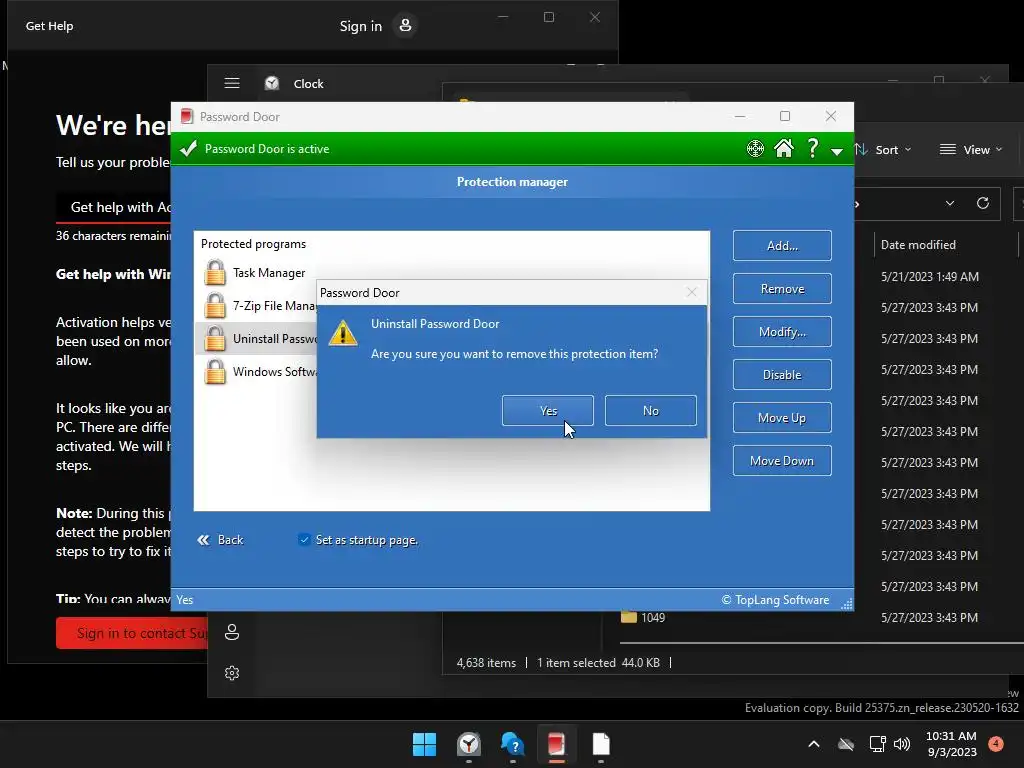Close the Password Door confirmation dialog
The image size is (1024, 768).
click(x=692, y=293)
